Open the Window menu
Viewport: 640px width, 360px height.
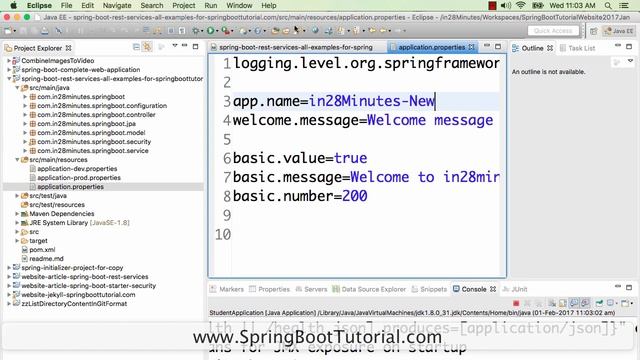pyautogui.click(x=239, y=6)
